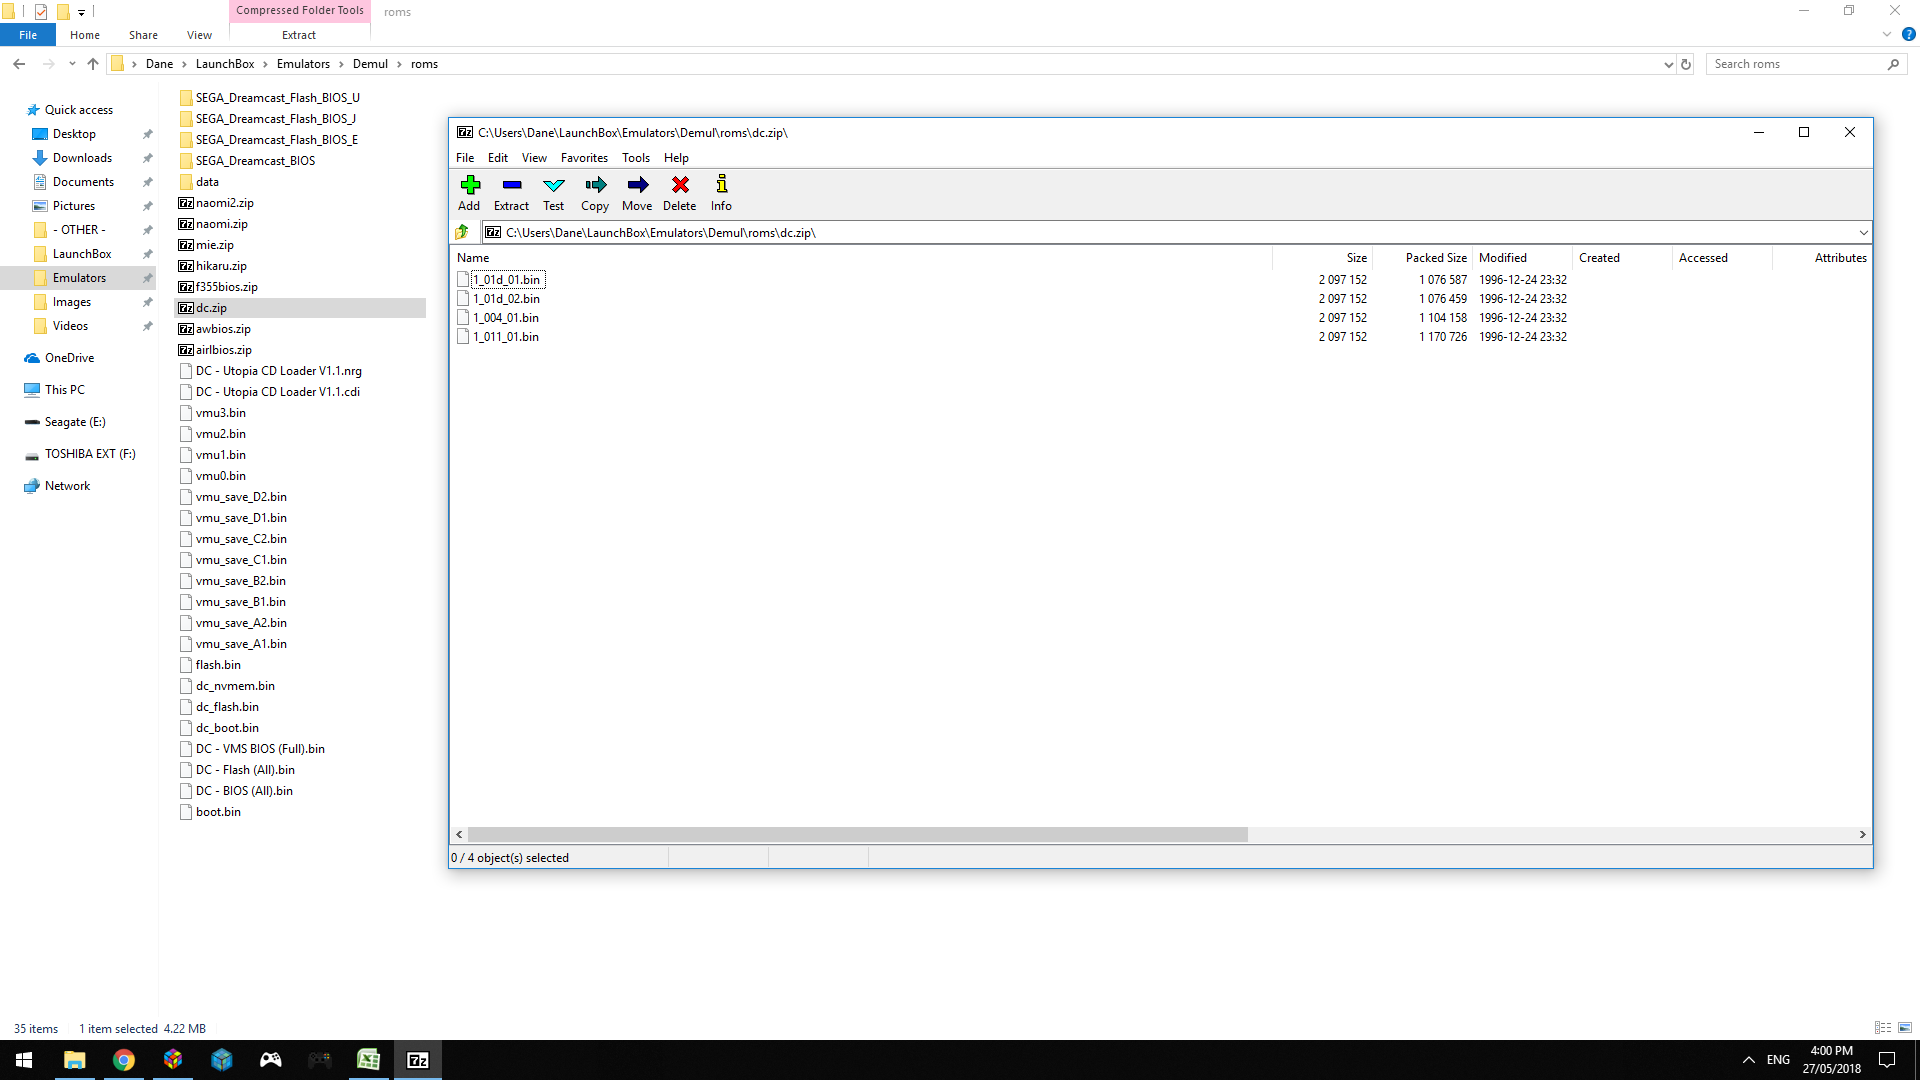Open the Tools menu in 7-Zip
1920x1080 pixels.
[x=636, y=158]
